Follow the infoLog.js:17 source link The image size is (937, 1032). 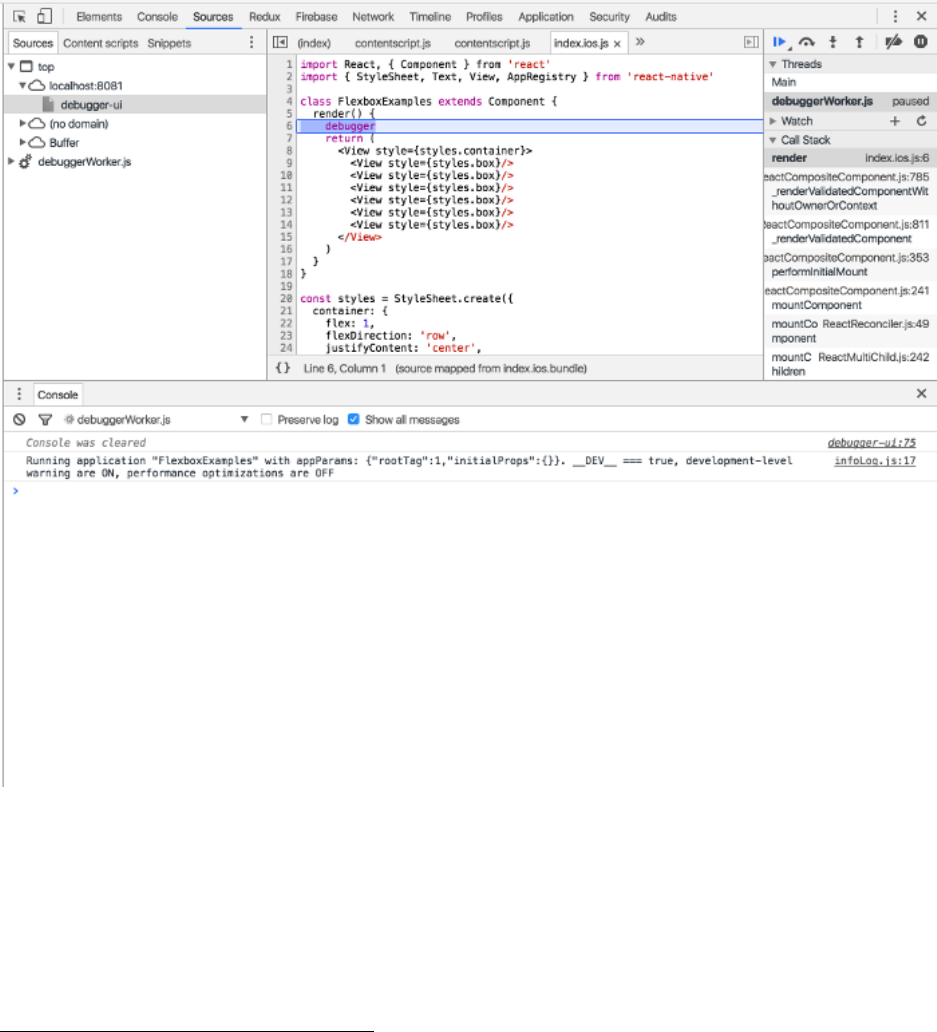point(874,461)
